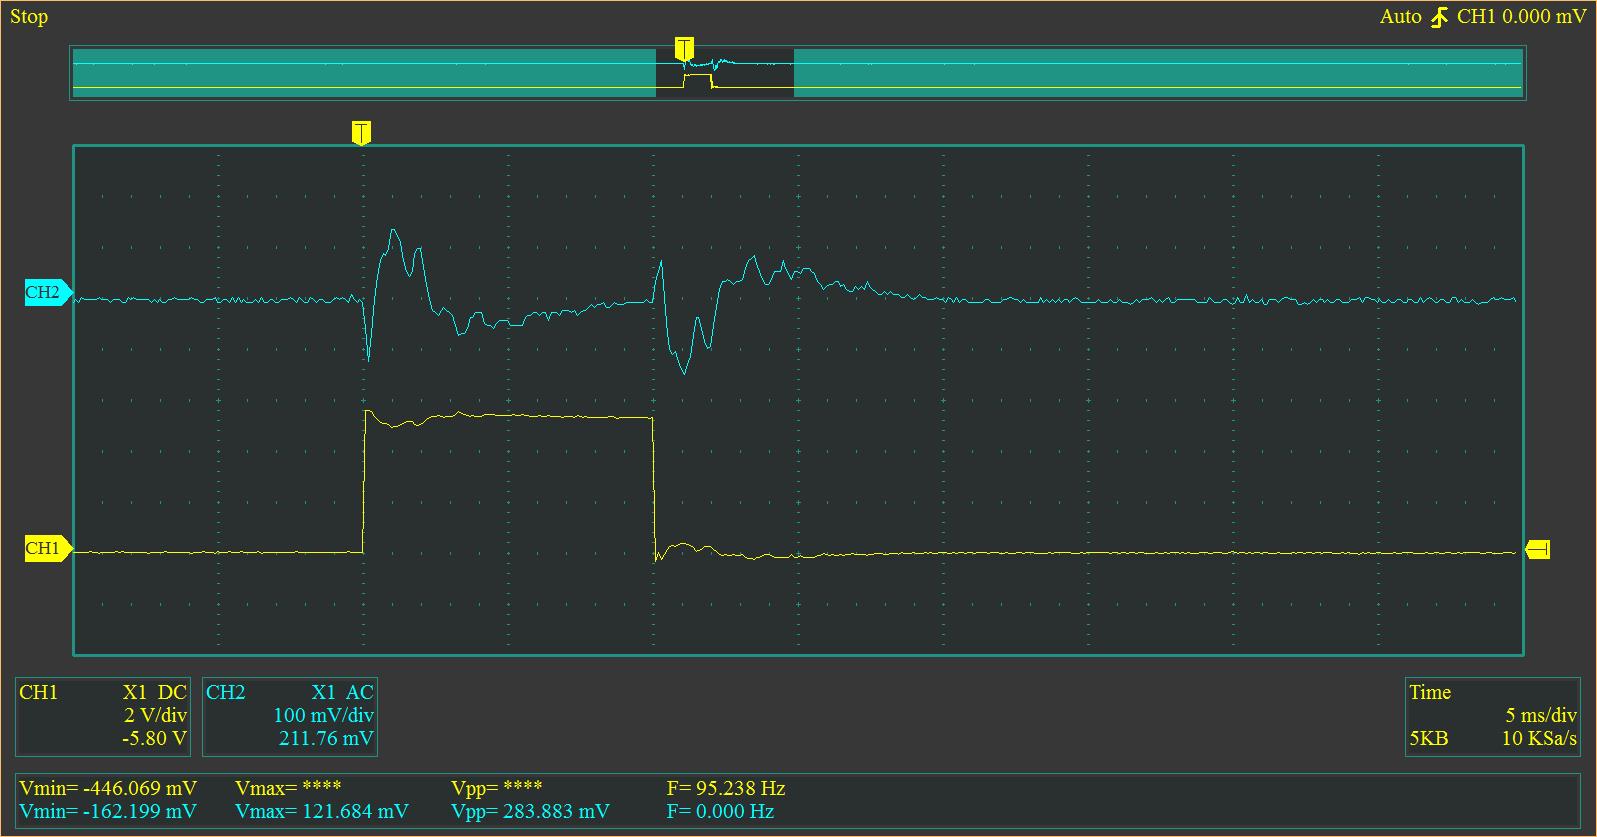Click the rising edge trigger slope icon
The image size is (1597, 837).
[1439, 17]
